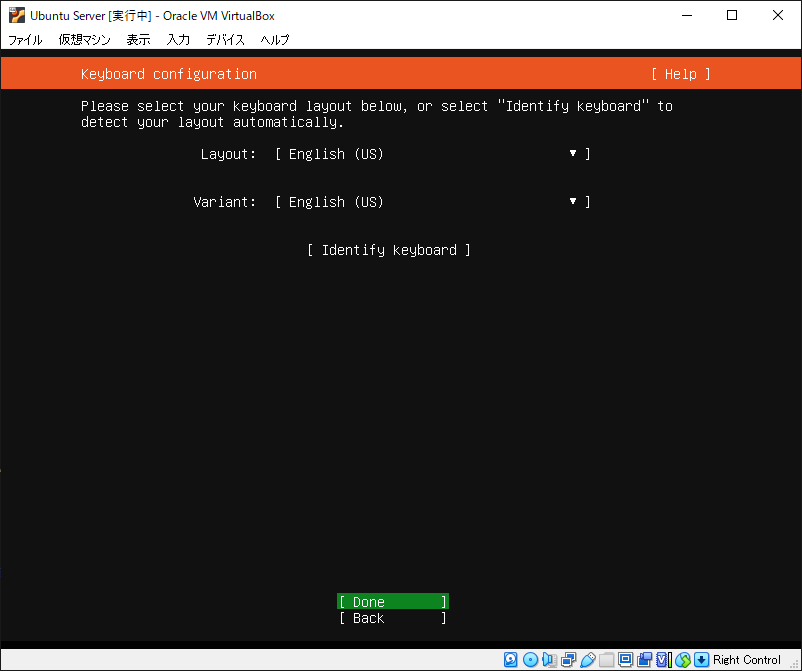
Task: Close the VirtualBox window
Action: [777, 15]
